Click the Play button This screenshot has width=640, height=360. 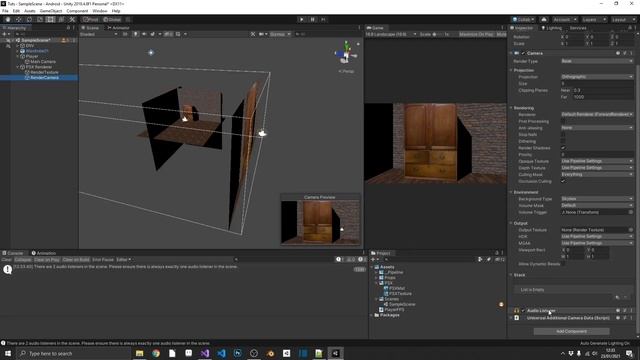[x=302, y=19]
